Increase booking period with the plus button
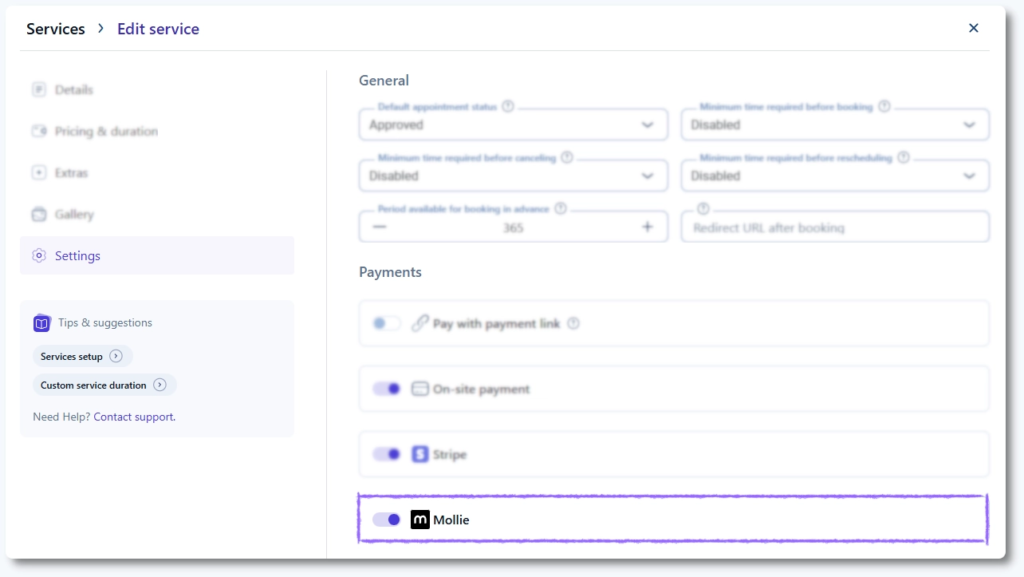 pos(647,227)
